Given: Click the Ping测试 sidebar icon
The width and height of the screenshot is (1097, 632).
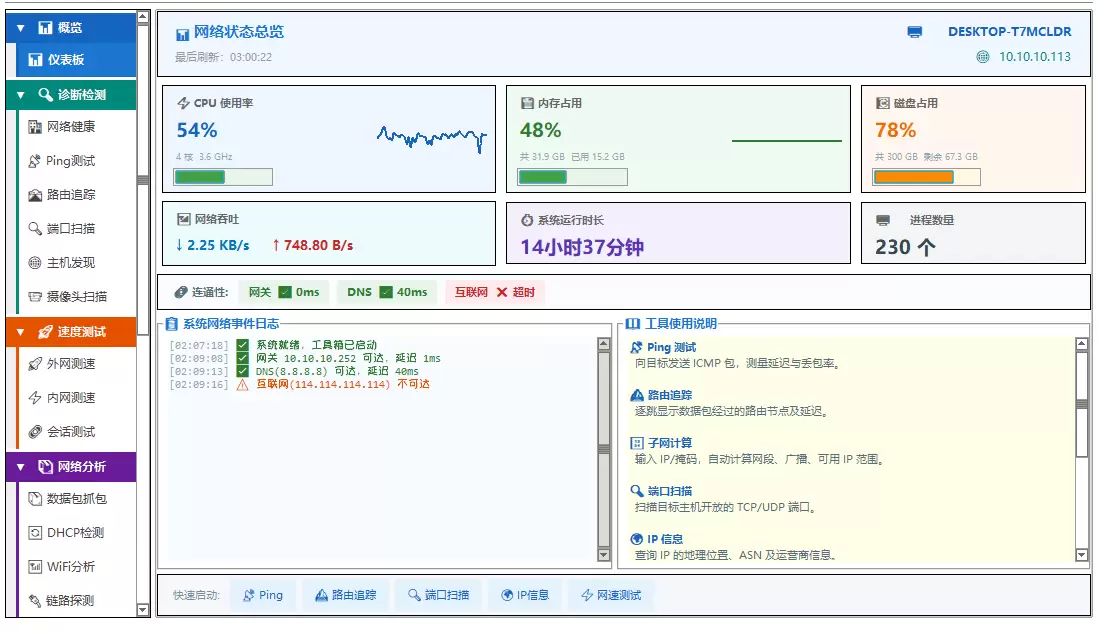Looking at the screenshot, I should pyautogui.click(x=34, y=161).
